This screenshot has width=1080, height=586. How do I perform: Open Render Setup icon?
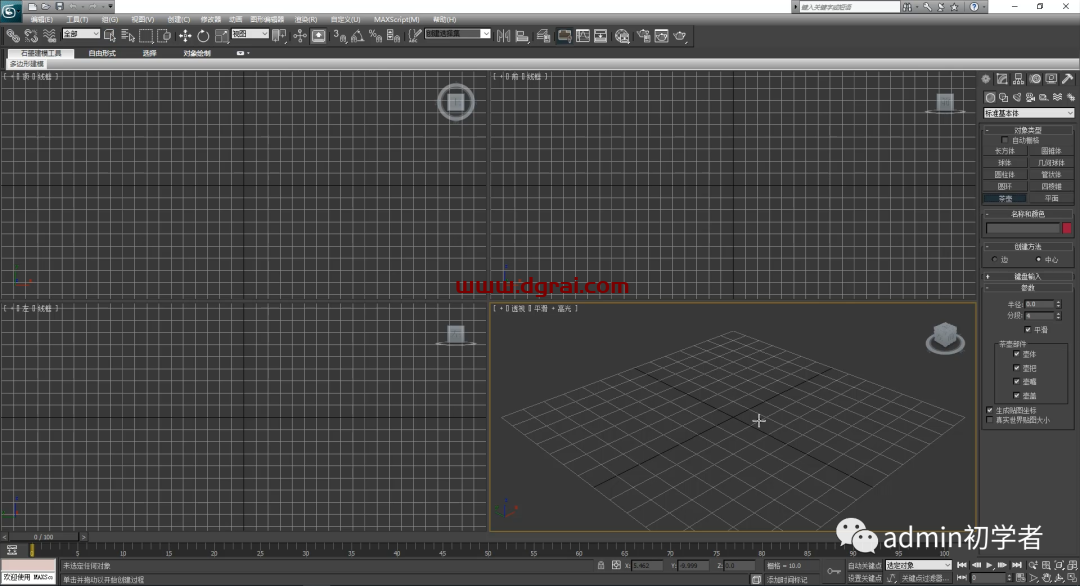(643, 35)
